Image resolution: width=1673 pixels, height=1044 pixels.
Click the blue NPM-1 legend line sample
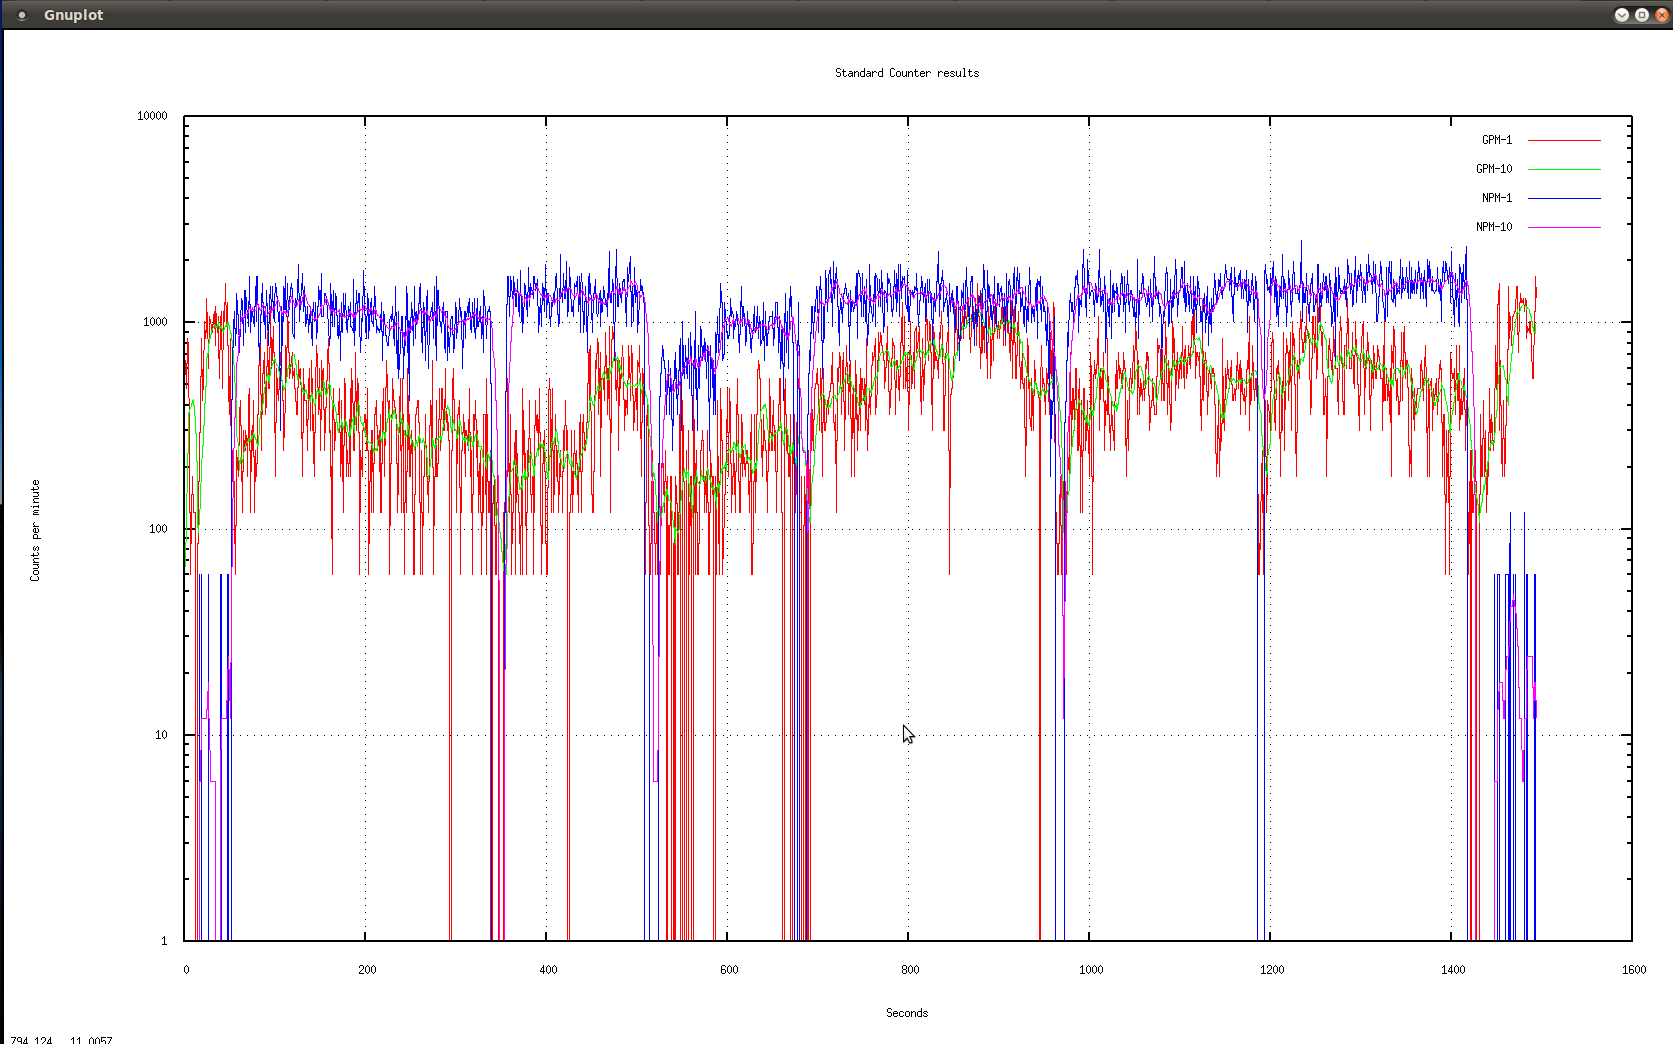coord(1564,198)
